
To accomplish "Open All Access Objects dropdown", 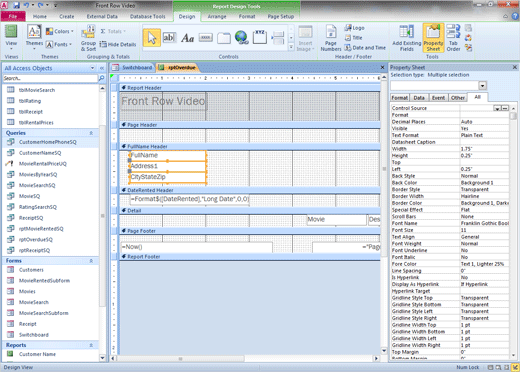I will coord(92,68).
